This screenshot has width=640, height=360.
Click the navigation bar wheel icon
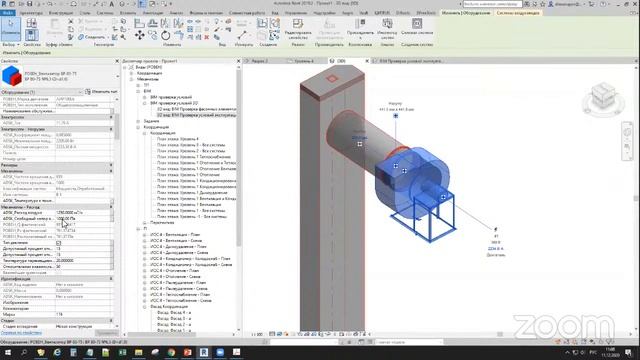click(x=627, y=132)
